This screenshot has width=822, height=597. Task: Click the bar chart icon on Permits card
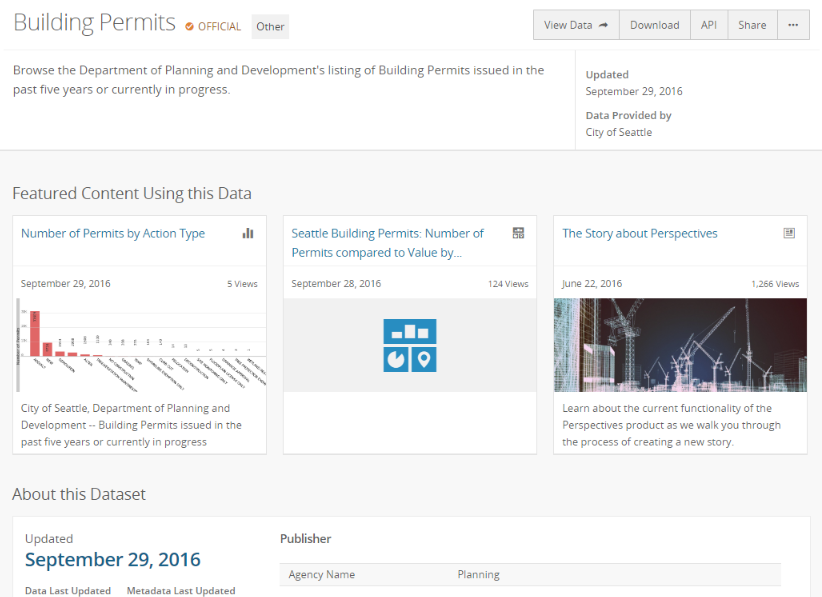pos(248,233)
